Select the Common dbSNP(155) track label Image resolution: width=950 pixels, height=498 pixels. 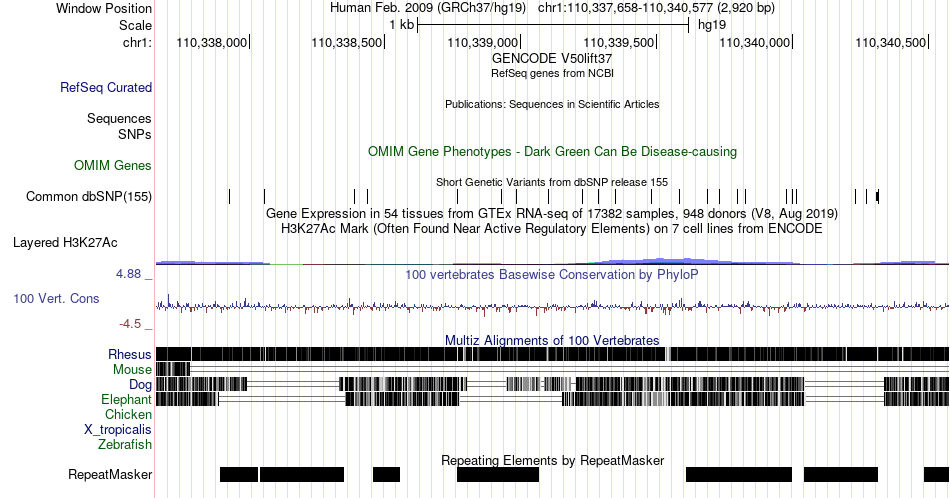(89, 197)
